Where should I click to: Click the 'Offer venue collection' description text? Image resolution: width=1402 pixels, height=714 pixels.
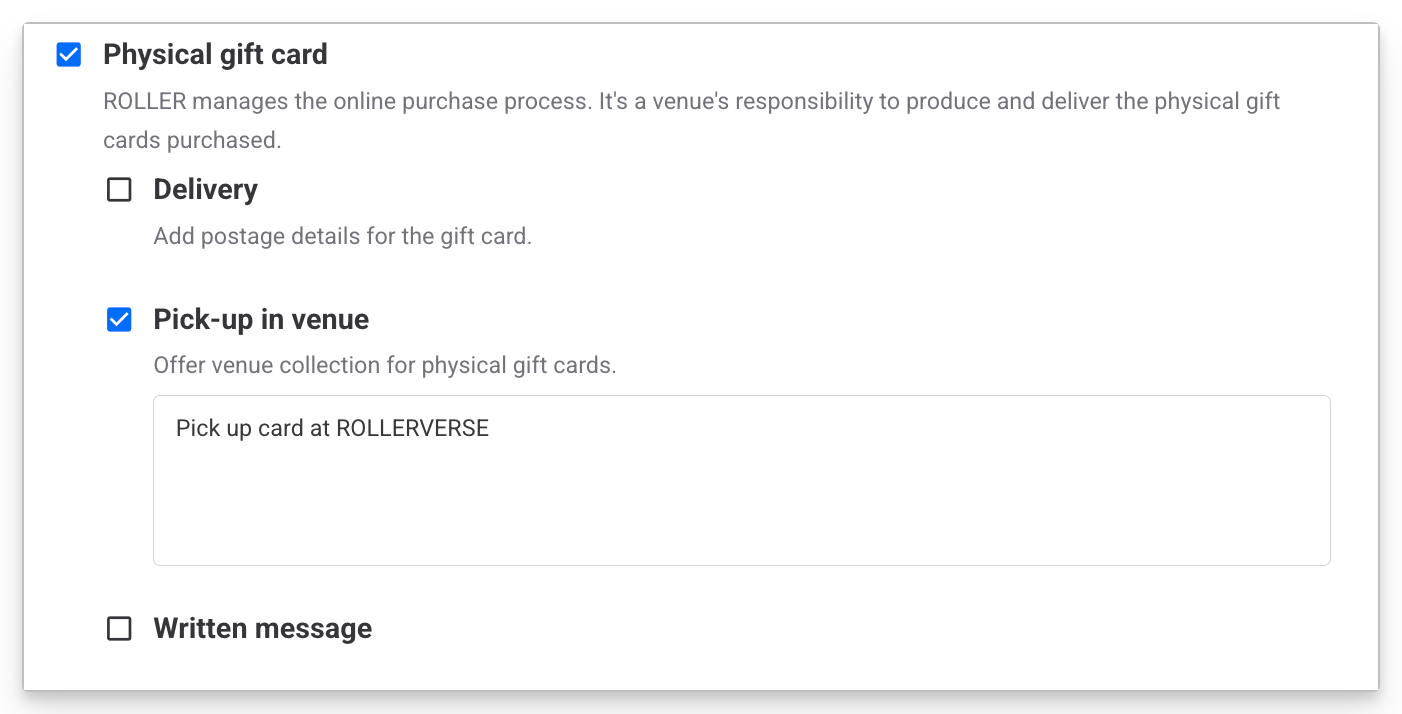pos(384,365)
